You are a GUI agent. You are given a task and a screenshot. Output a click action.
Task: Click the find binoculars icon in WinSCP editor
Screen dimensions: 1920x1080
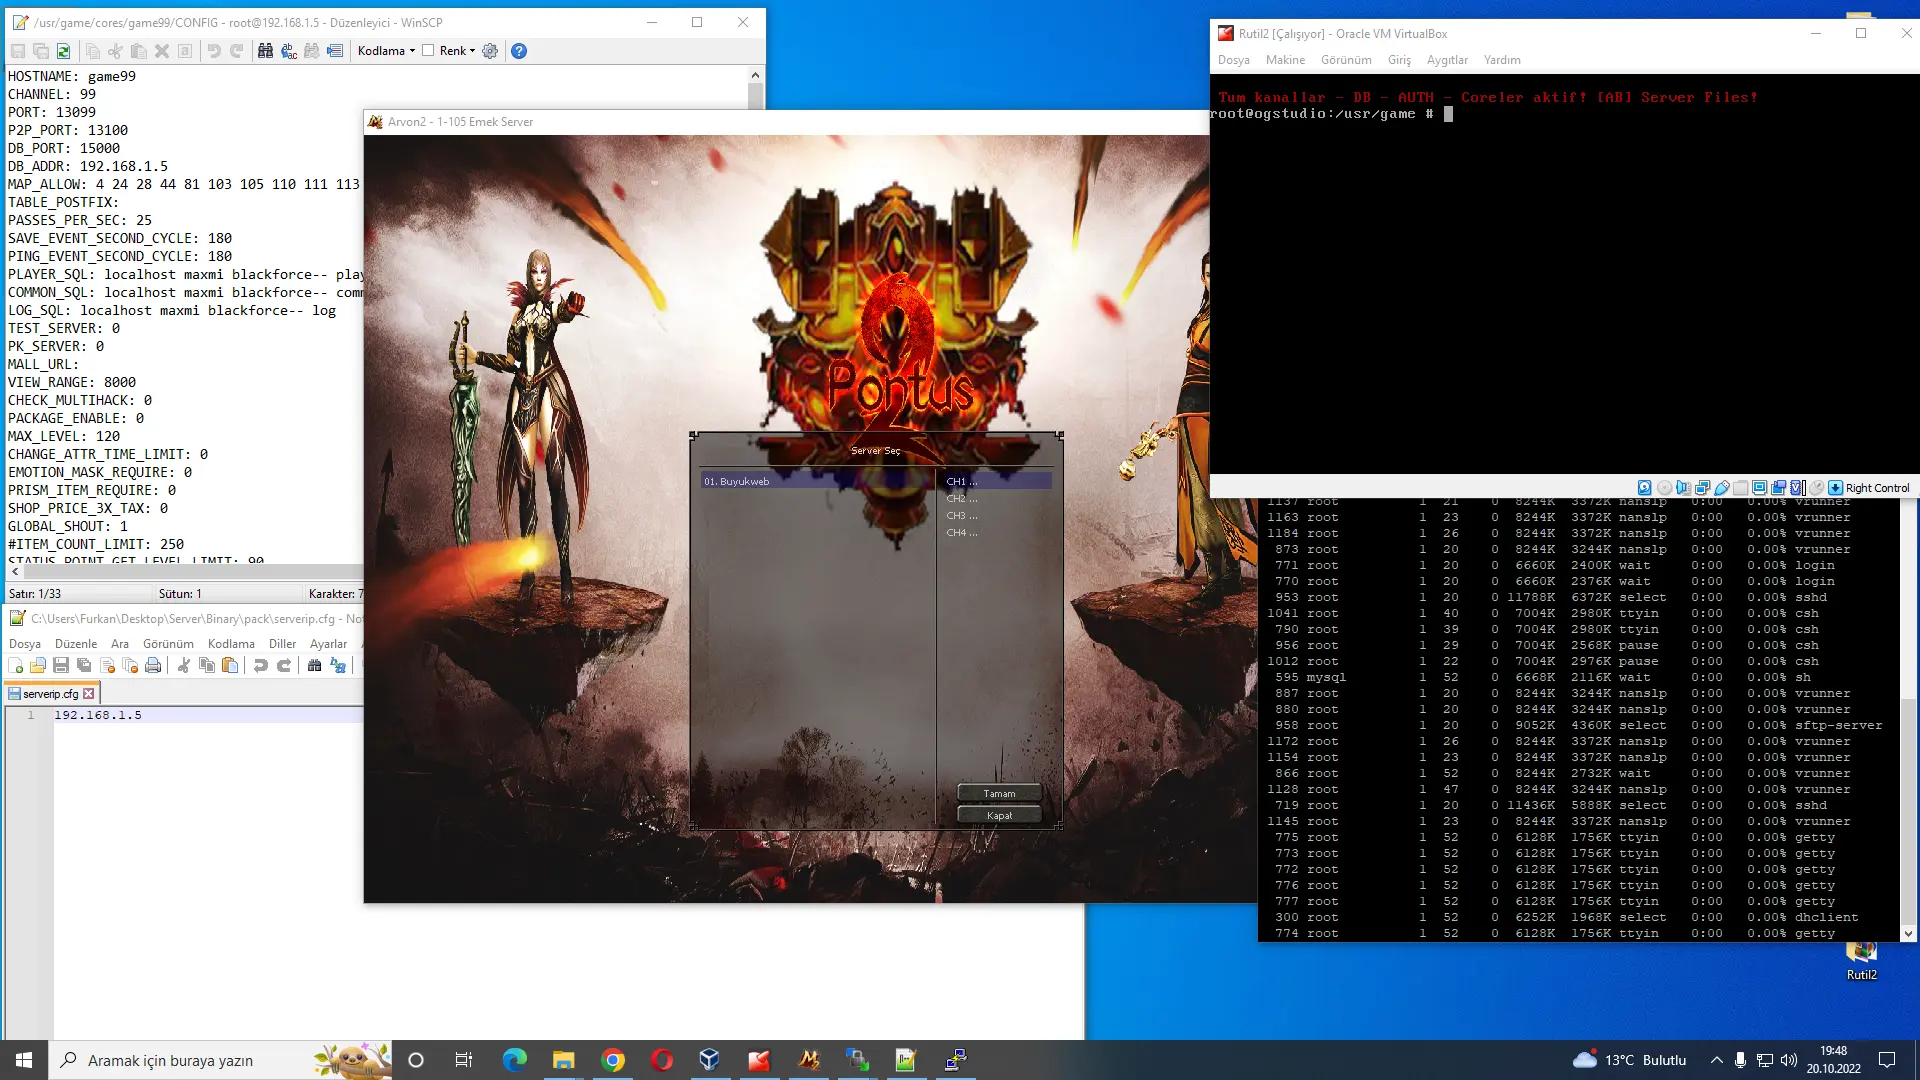pyautogui.click(x=265, y=51)
